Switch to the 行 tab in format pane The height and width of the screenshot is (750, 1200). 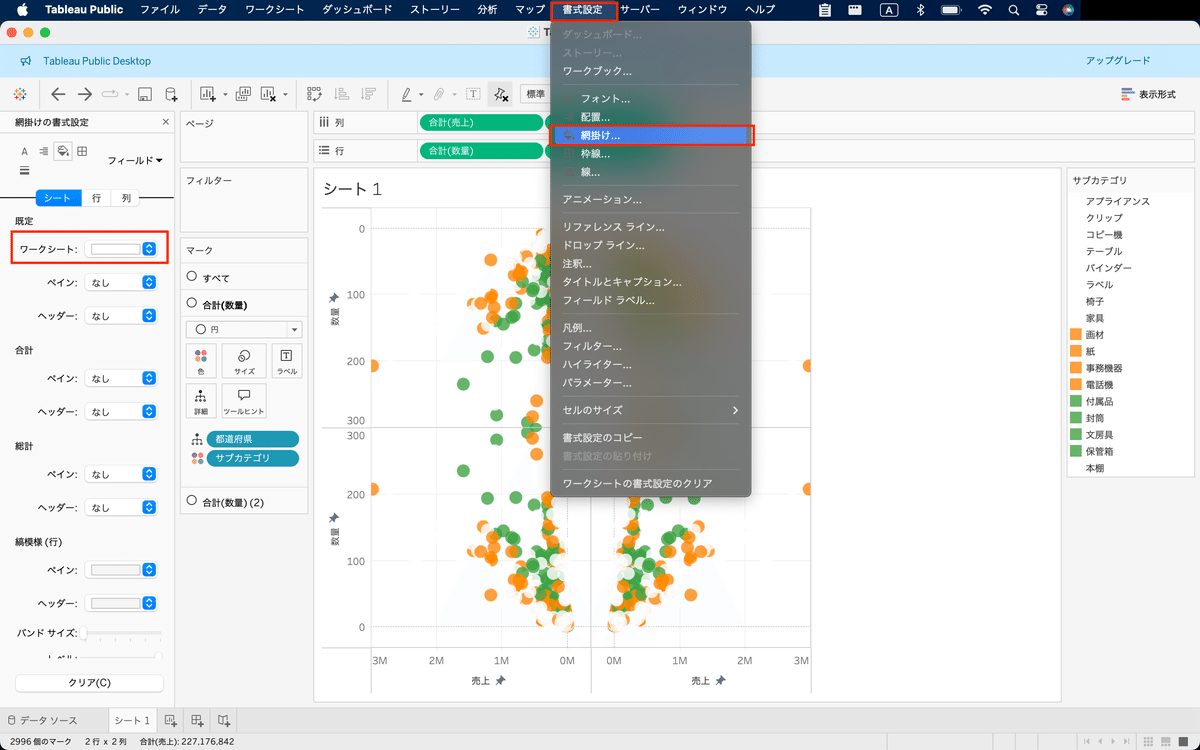96,198
